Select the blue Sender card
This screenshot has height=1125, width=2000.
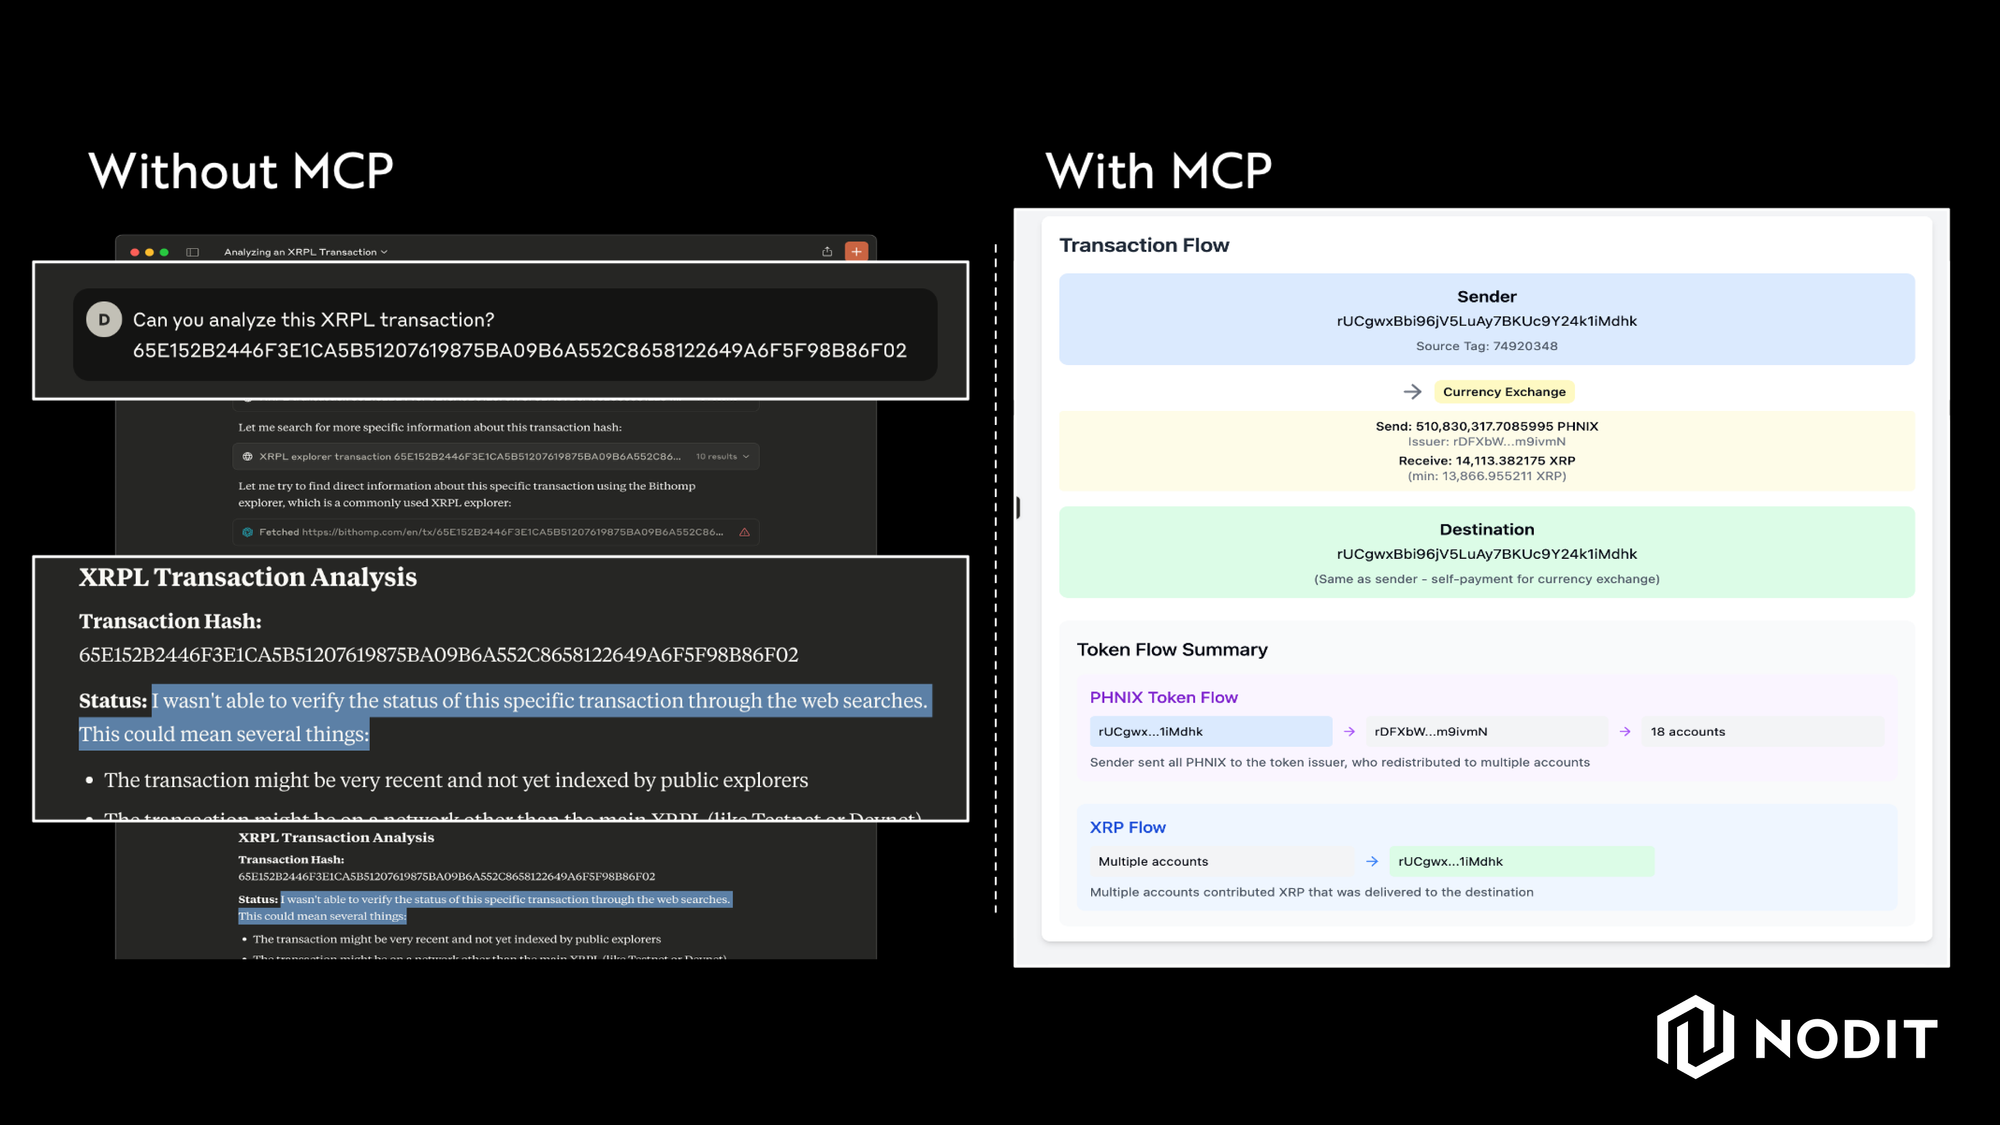point(1486,319)
